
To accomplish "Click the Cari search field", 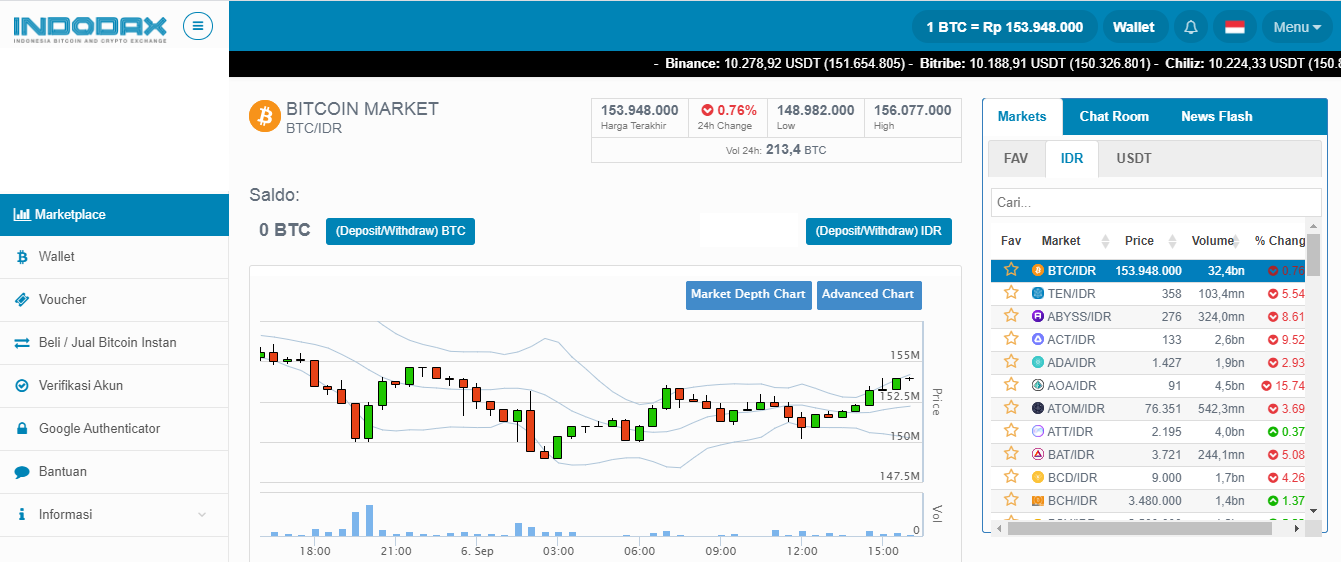I will tap(1156, 202).
